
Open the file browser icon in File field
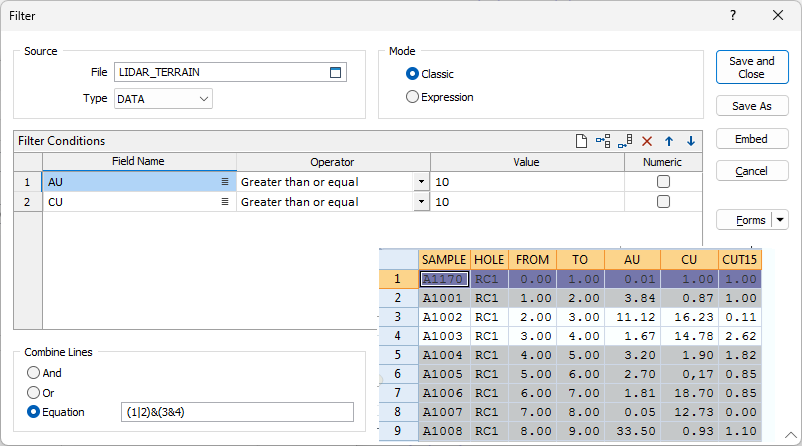pyautogui.click(x=336, y=72)
